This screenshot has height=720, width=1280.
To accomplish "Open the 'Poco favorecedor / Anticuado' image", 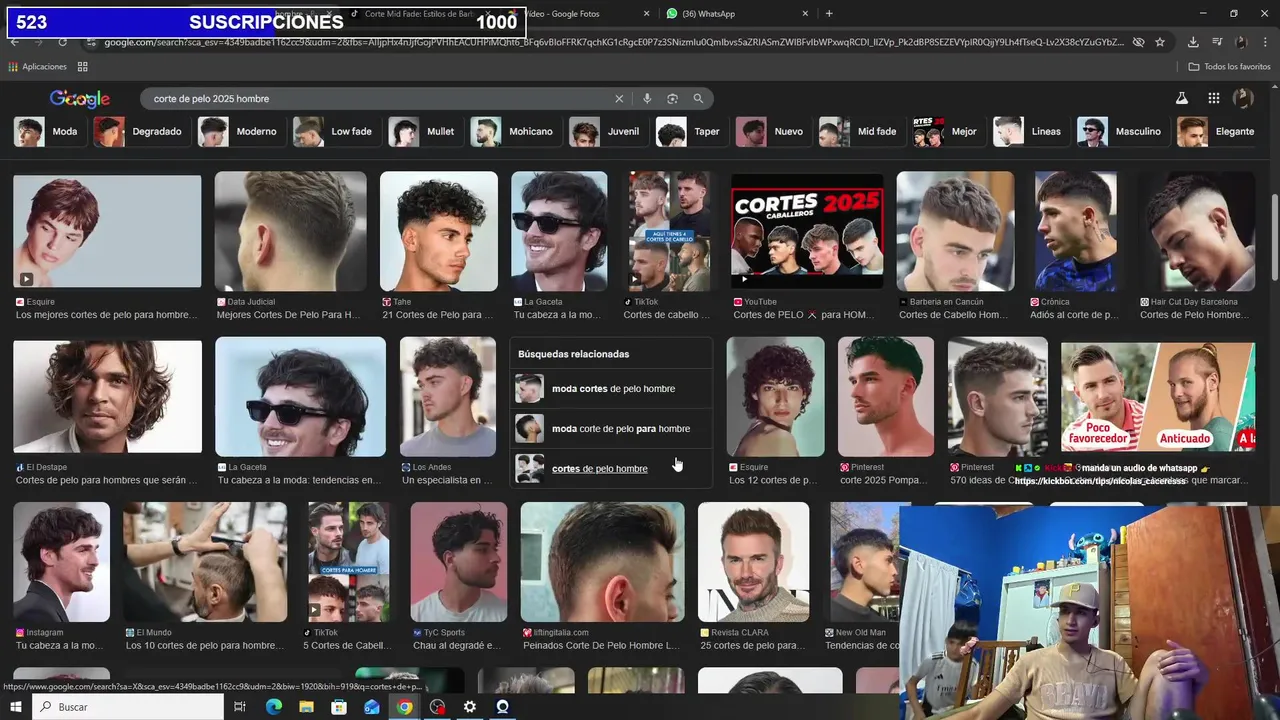I will pos(1158,397).
